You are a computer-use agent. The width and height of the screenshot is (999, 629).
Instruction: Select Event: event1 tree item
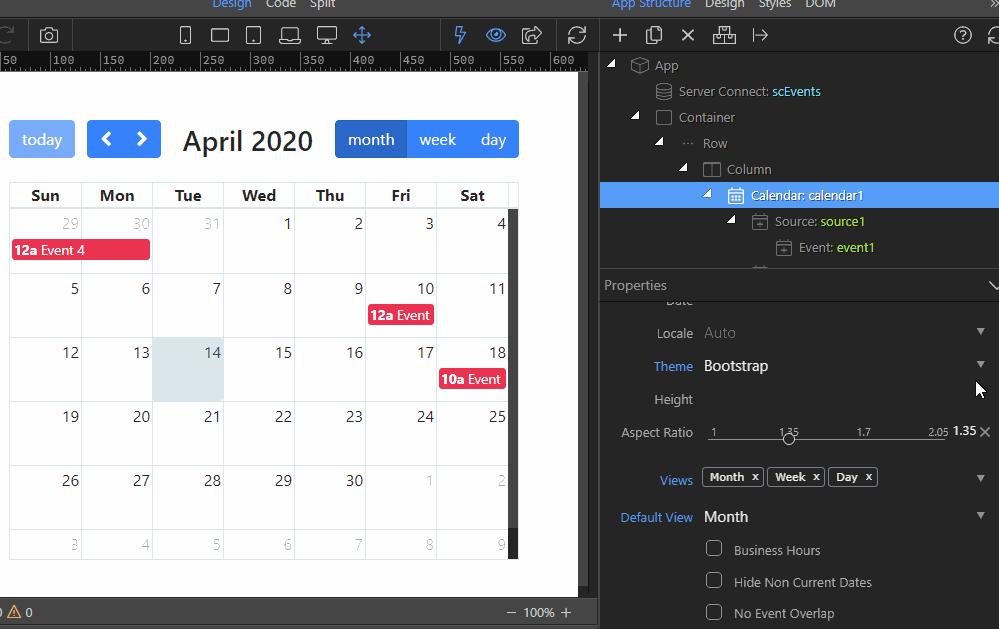837,248
